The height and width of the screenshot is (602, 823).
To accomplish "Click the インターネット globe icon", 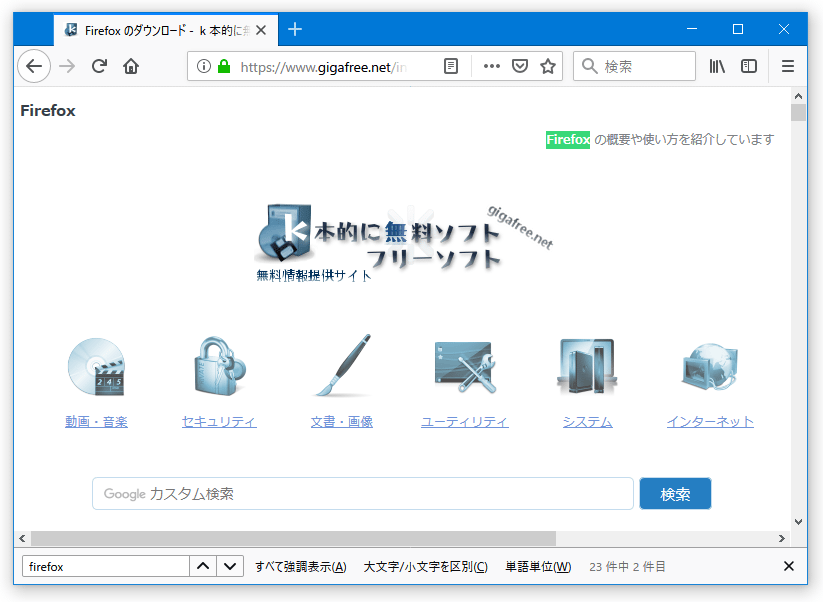I will tap(710, 367).
